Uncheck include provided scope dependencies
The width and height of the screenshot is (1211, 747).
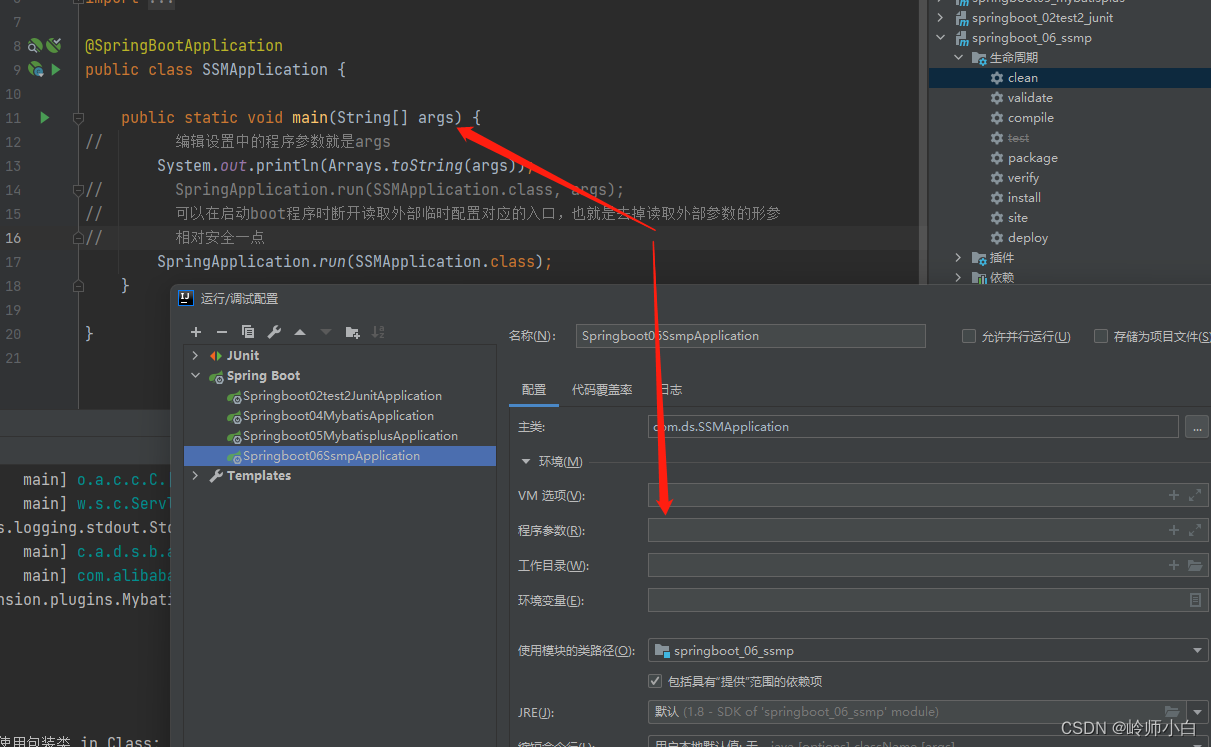[x=655, y=681]
